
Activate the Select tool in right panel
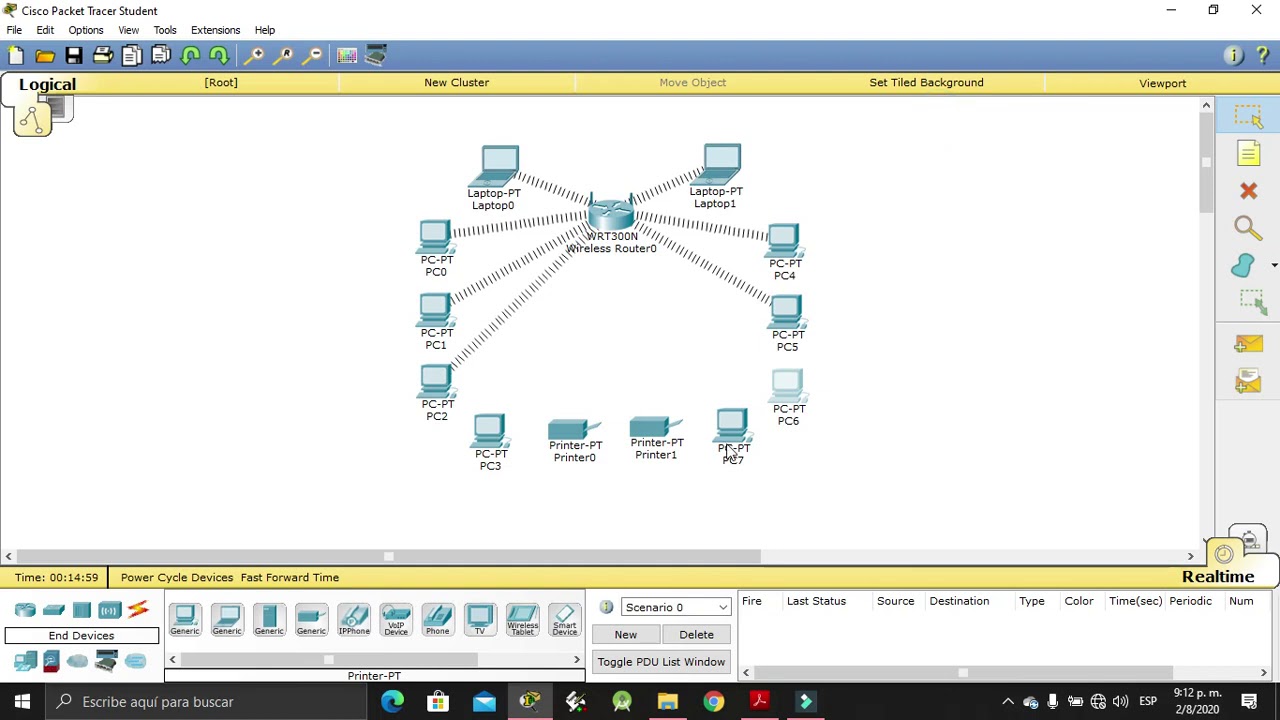(1248, 116)
